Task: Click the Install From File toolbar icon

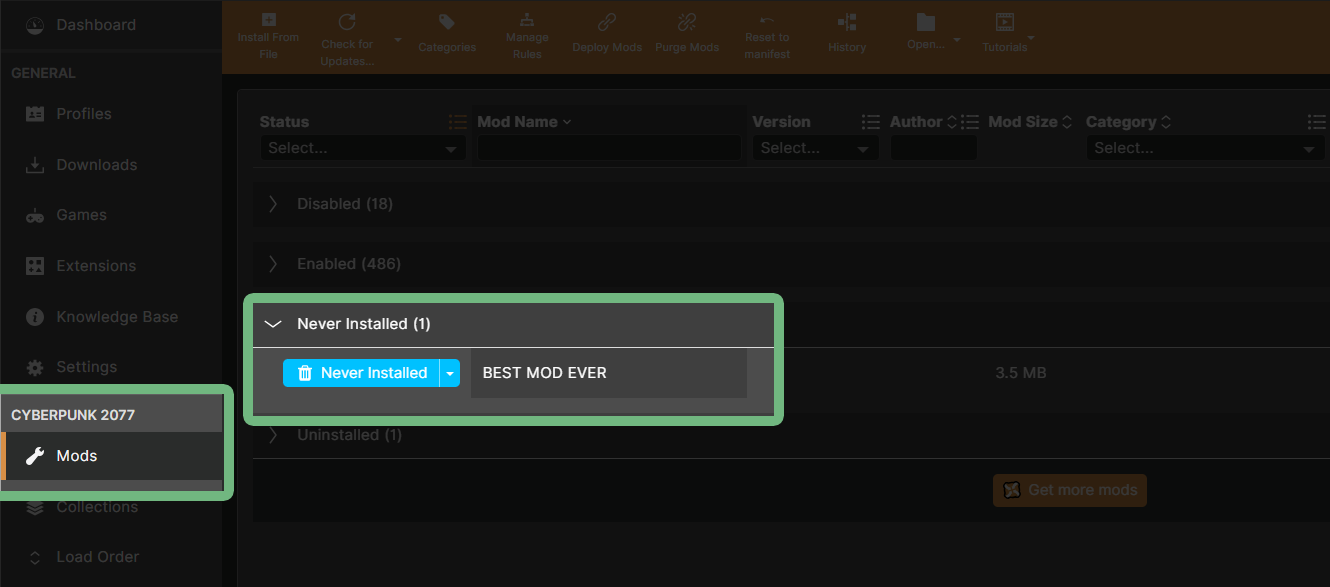Action: pos(267,21)
